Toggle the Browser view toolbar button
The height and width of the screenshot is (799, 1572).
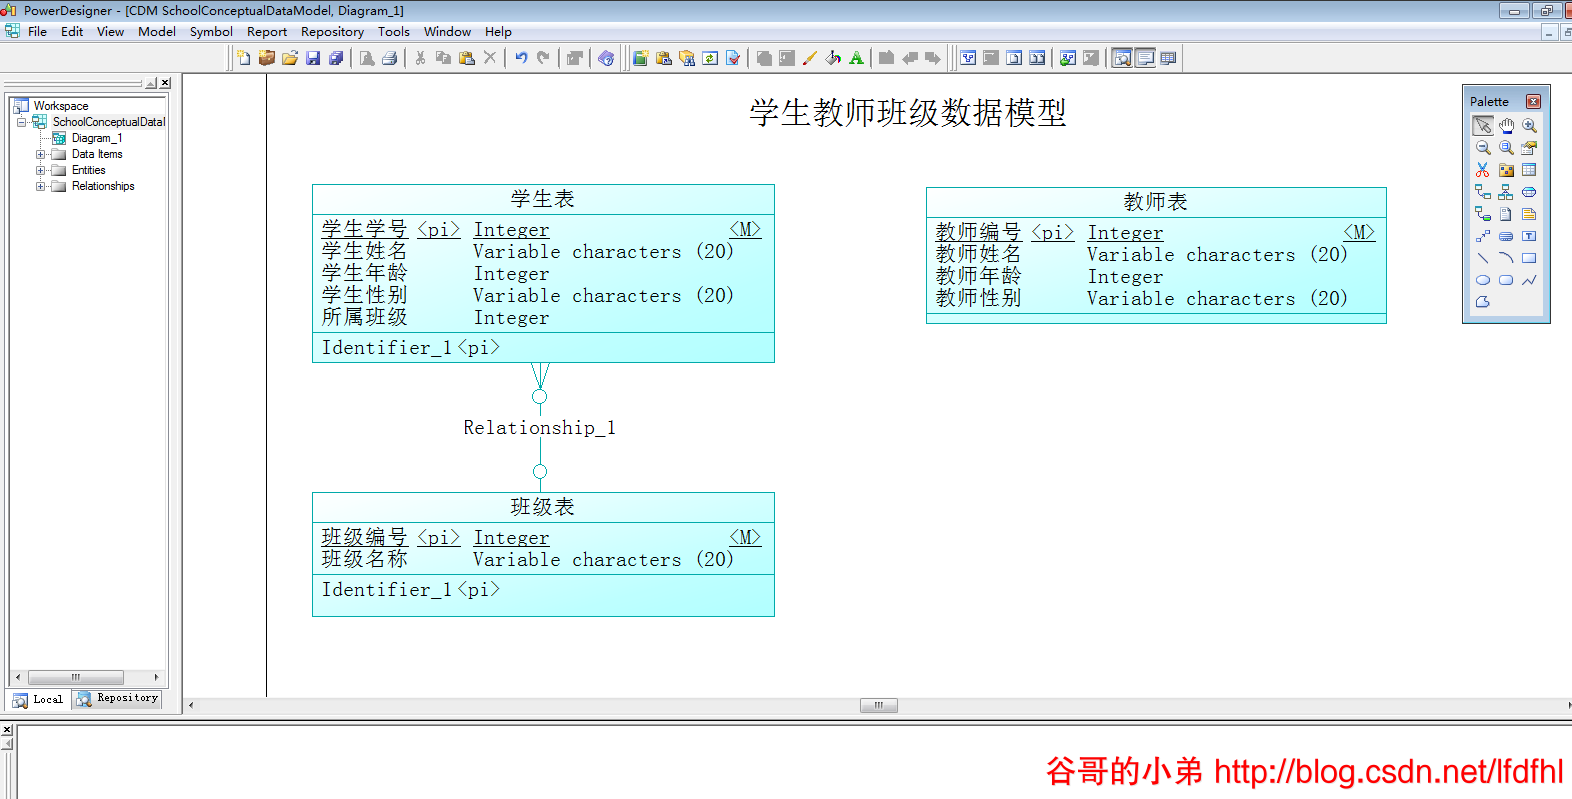[x=1122, y=58]
